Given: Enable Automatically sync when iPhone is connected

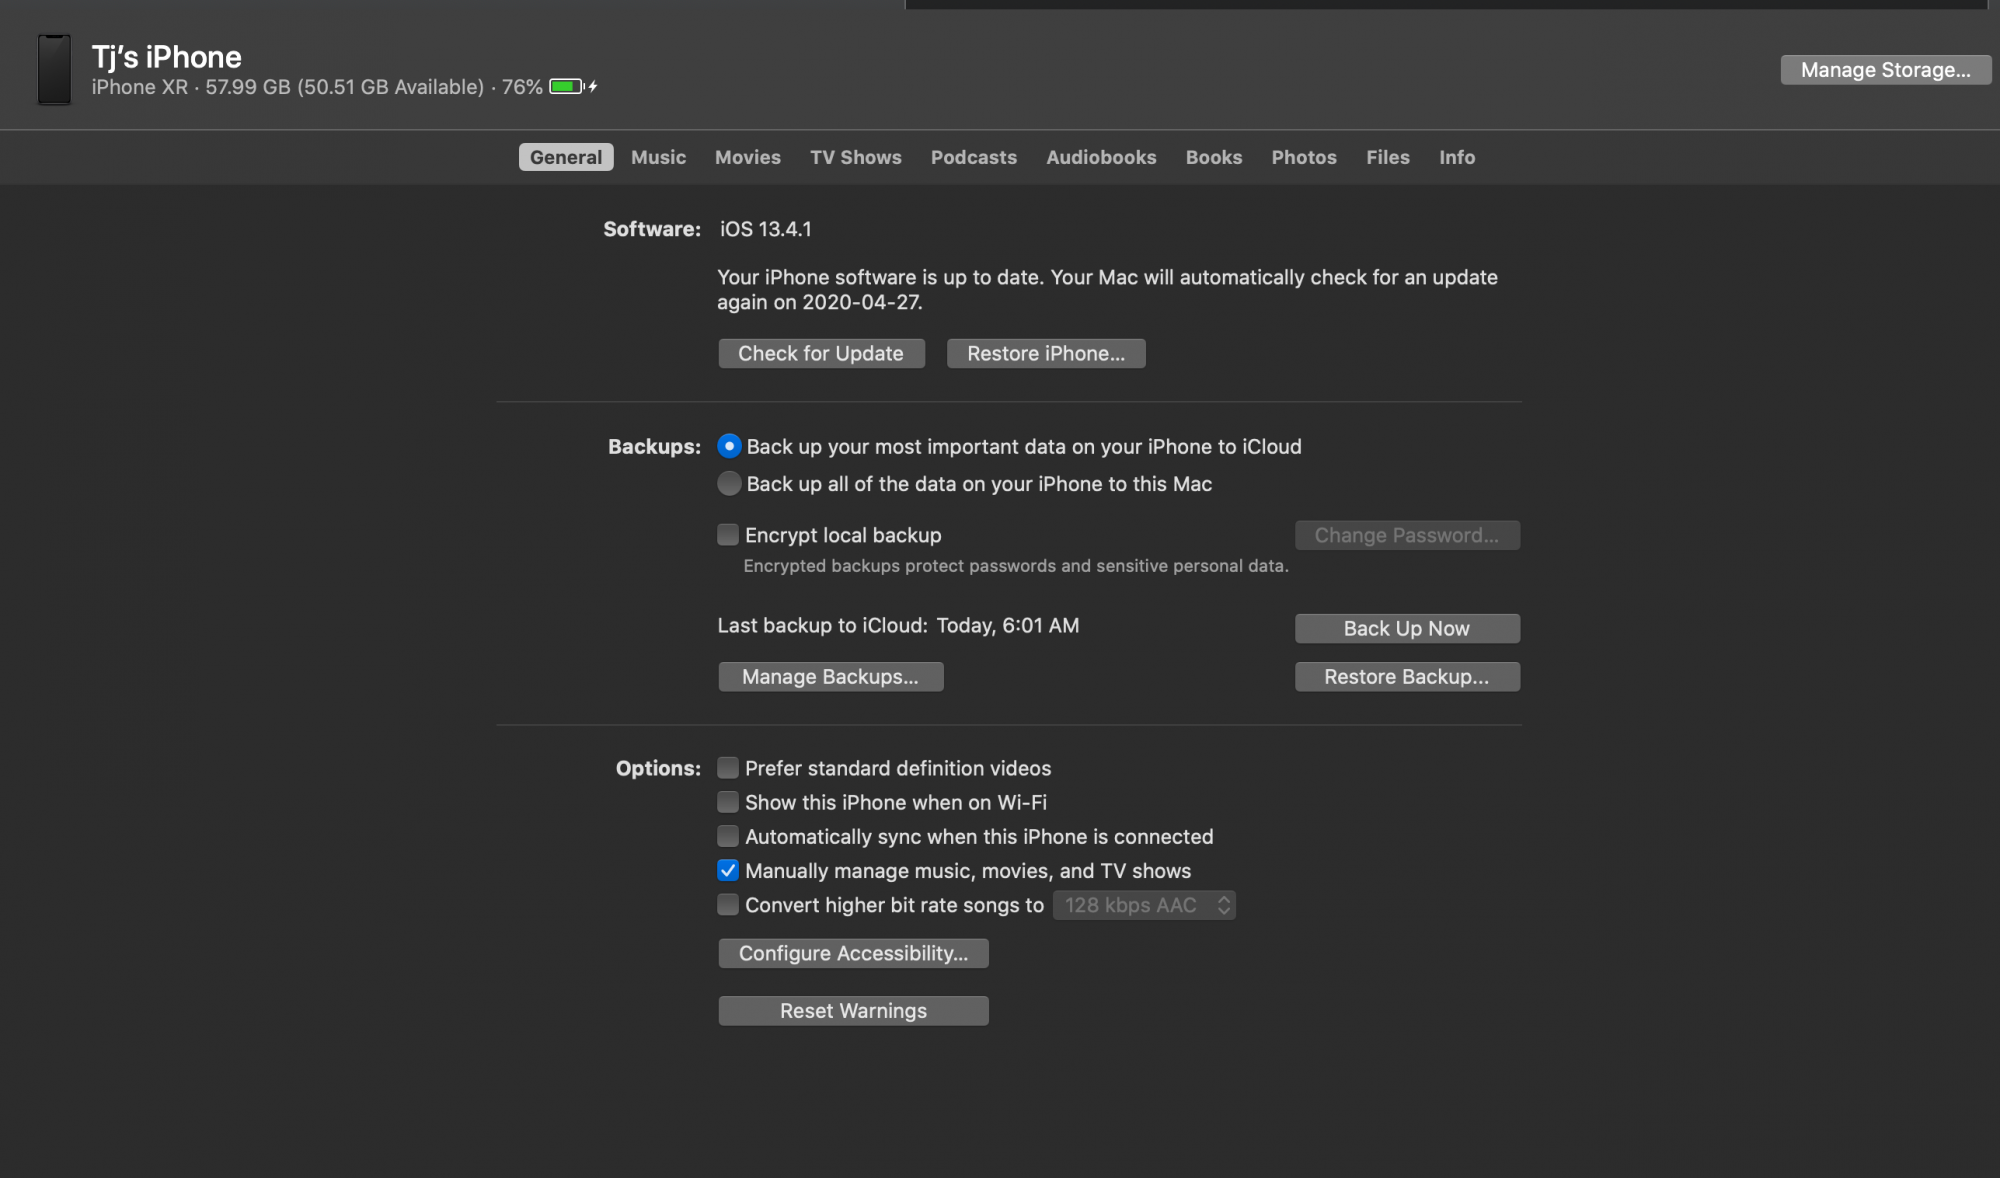Looking at the screenshot, I should 728,836.
